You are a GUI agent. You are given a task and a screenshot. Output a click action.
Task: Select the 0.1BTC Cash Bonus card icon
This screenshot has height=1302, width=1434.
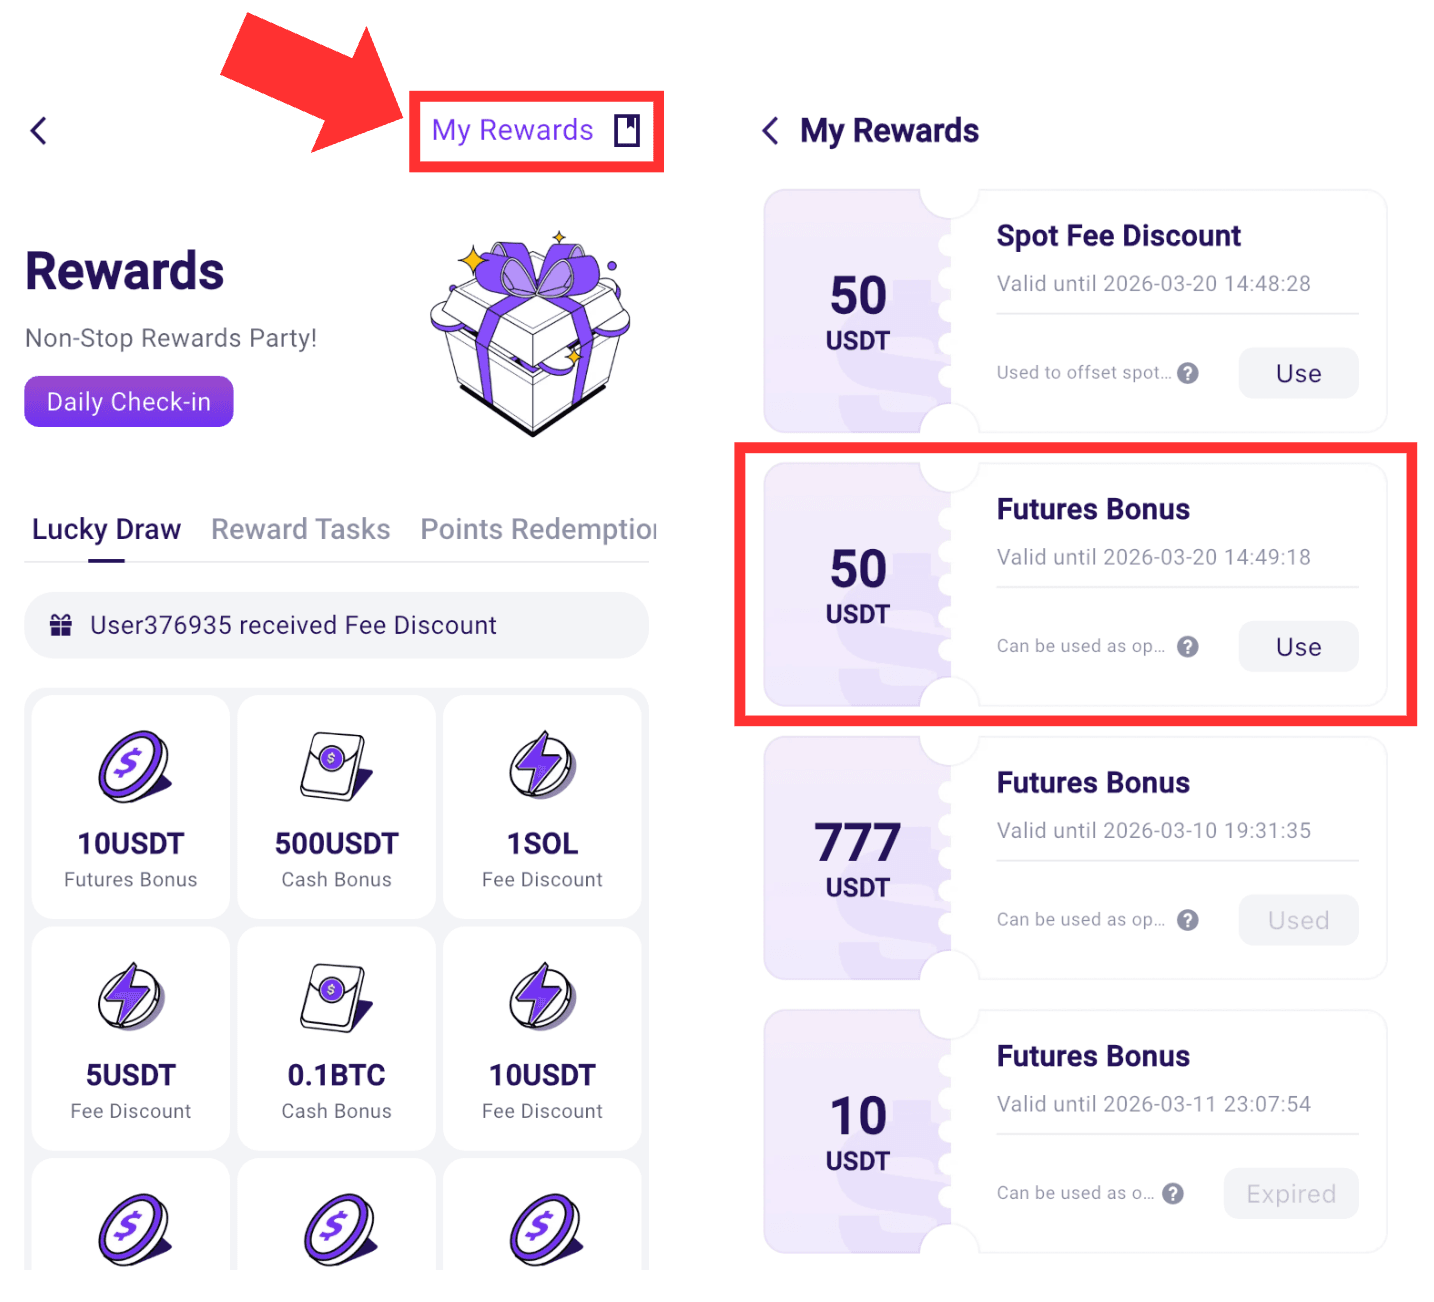click(x=336, y=997)
